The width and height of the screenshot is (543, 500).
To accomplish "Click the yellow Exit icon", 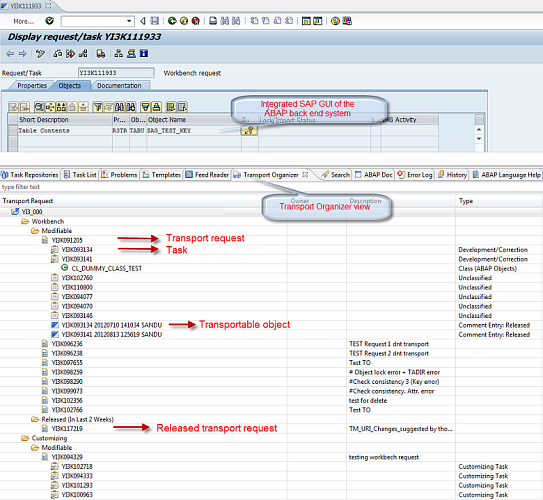I will 184,21.
